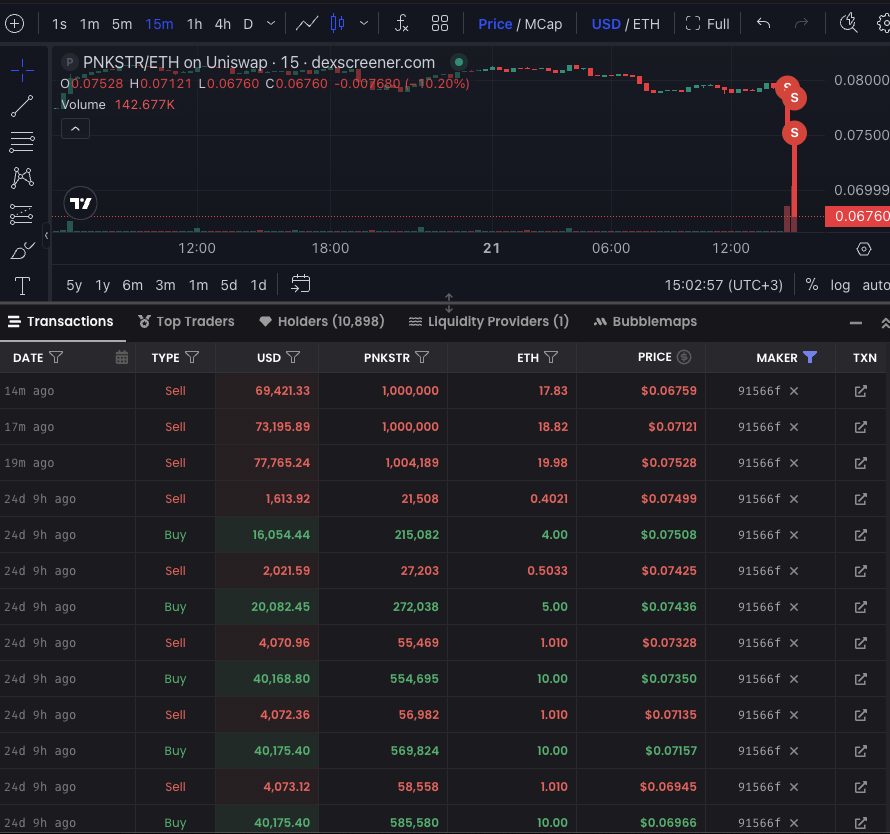Open the Go-to-date calendar icon
Viewport: 890px width, 834px height.
pos(300,284)
